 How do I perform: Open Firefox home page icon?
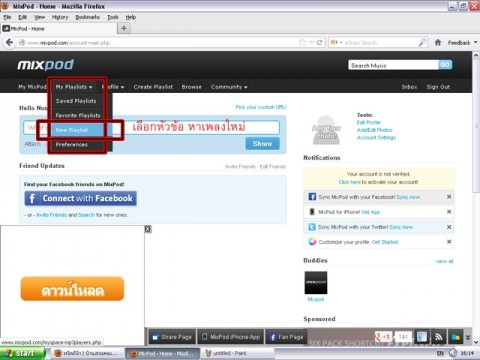coord(438,42)
